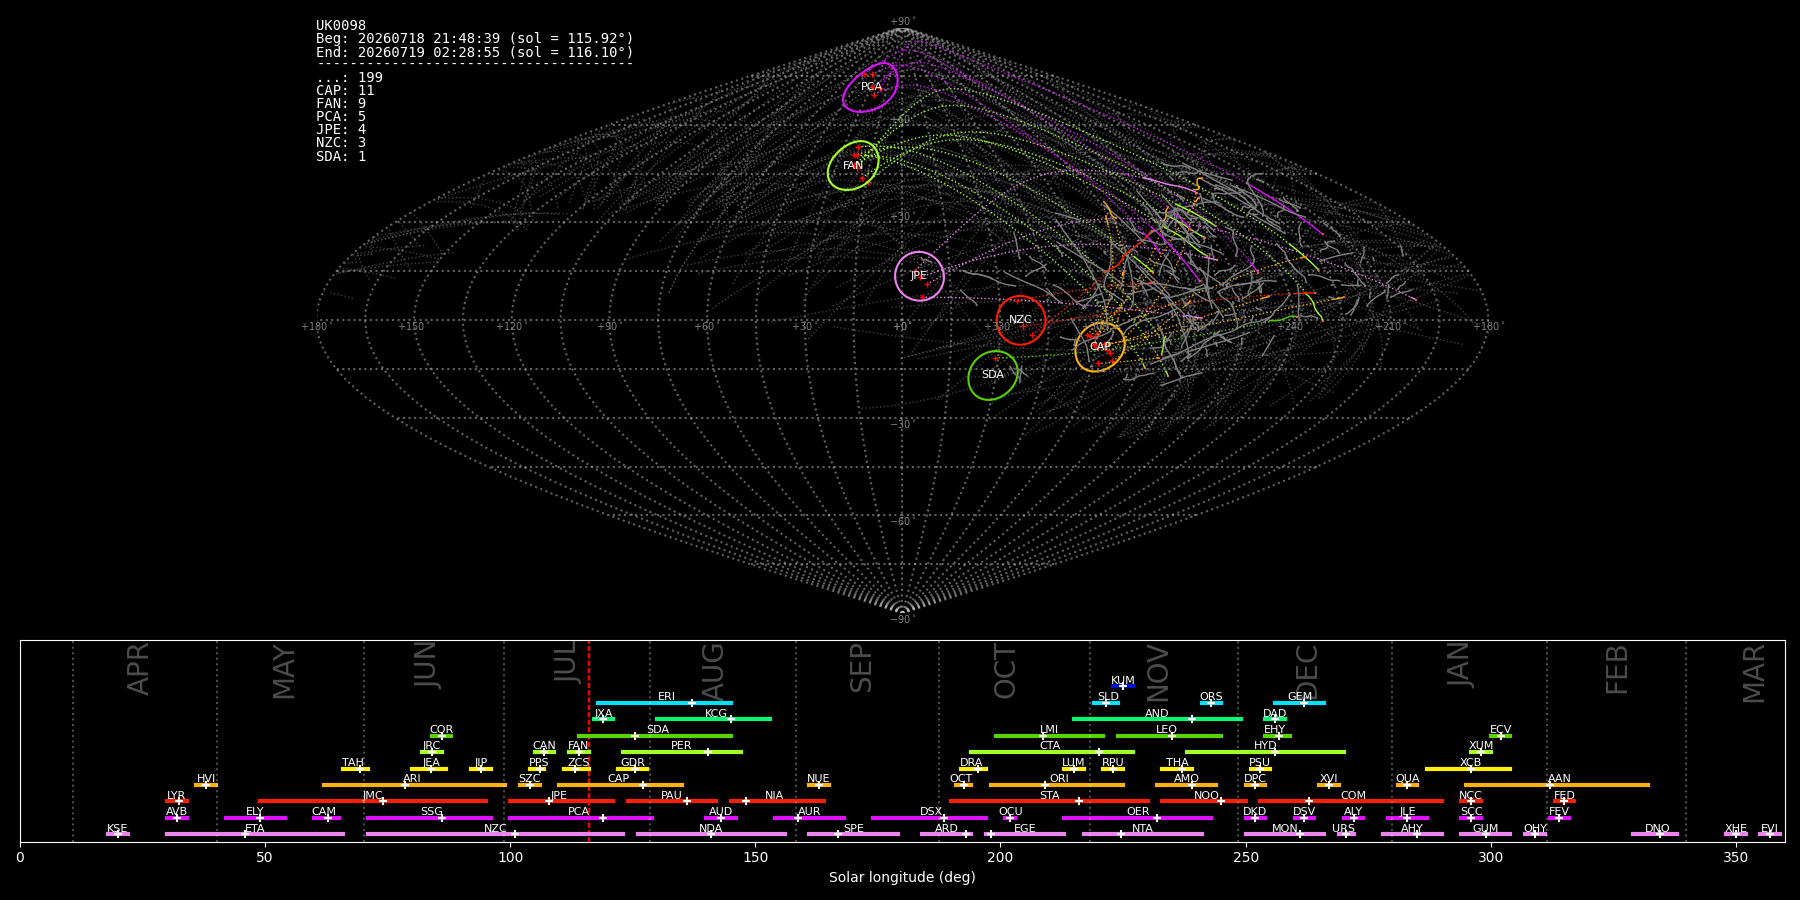Click the pink DNO shower bar
The image size is (1800, 900).
(1655, 834)
